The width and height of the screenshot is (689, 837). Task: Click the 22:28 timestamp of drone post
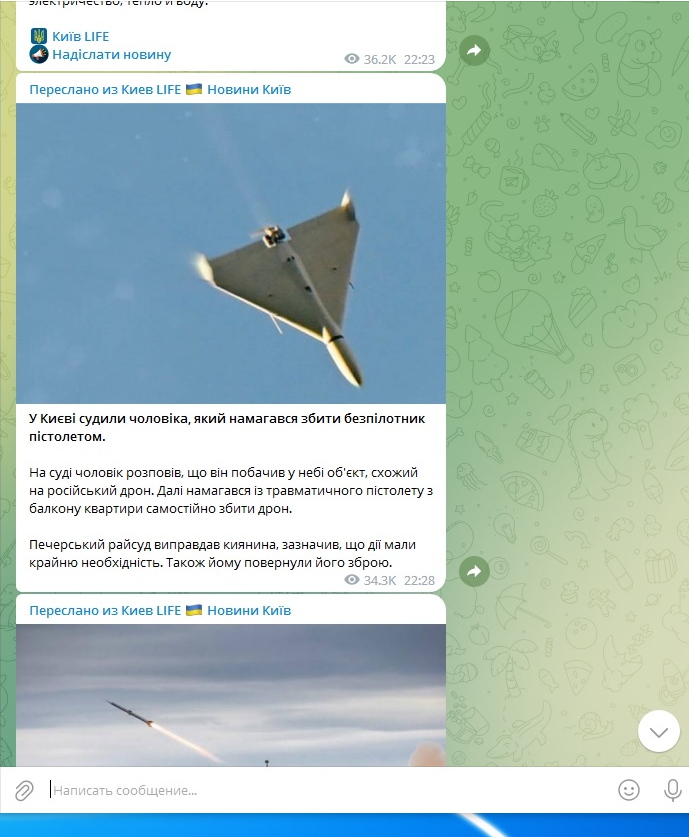click(419, 580)
